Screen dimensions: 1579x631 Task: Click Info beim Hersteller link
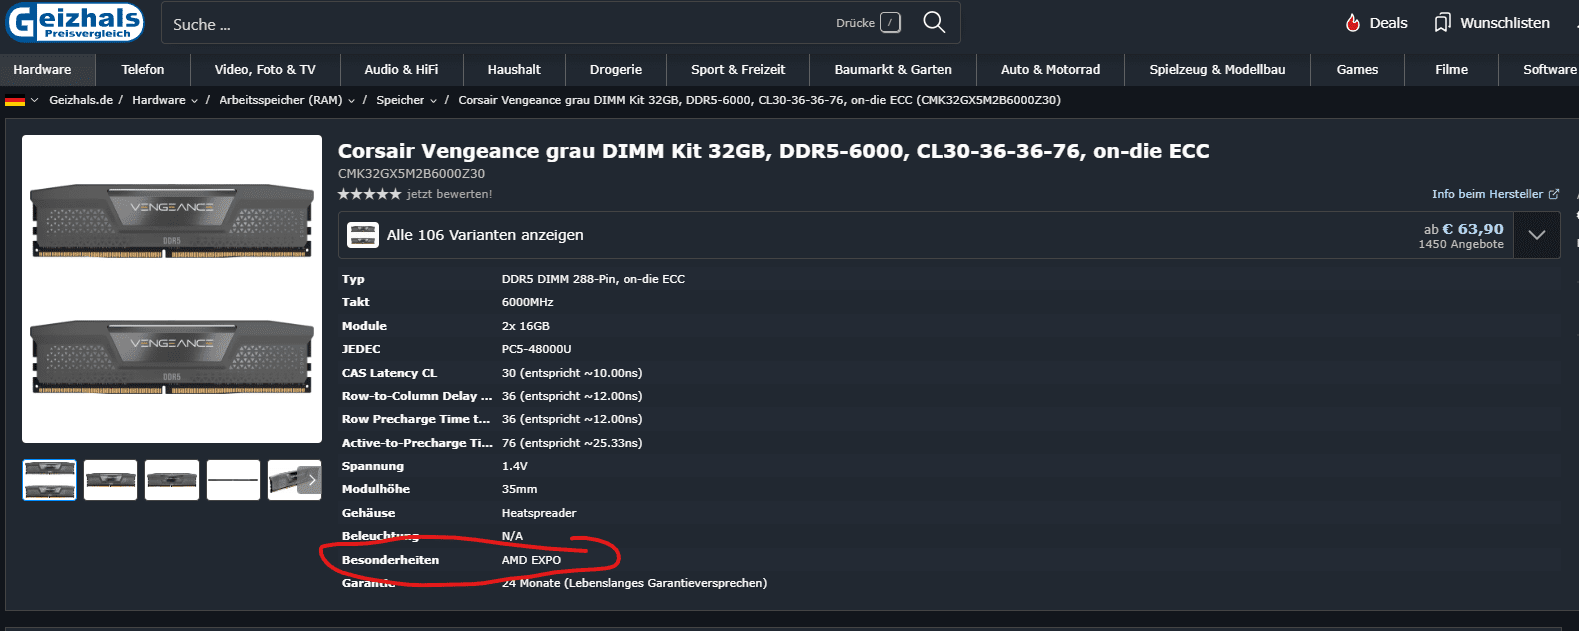pyautogui.click(x=1487, y=194)
